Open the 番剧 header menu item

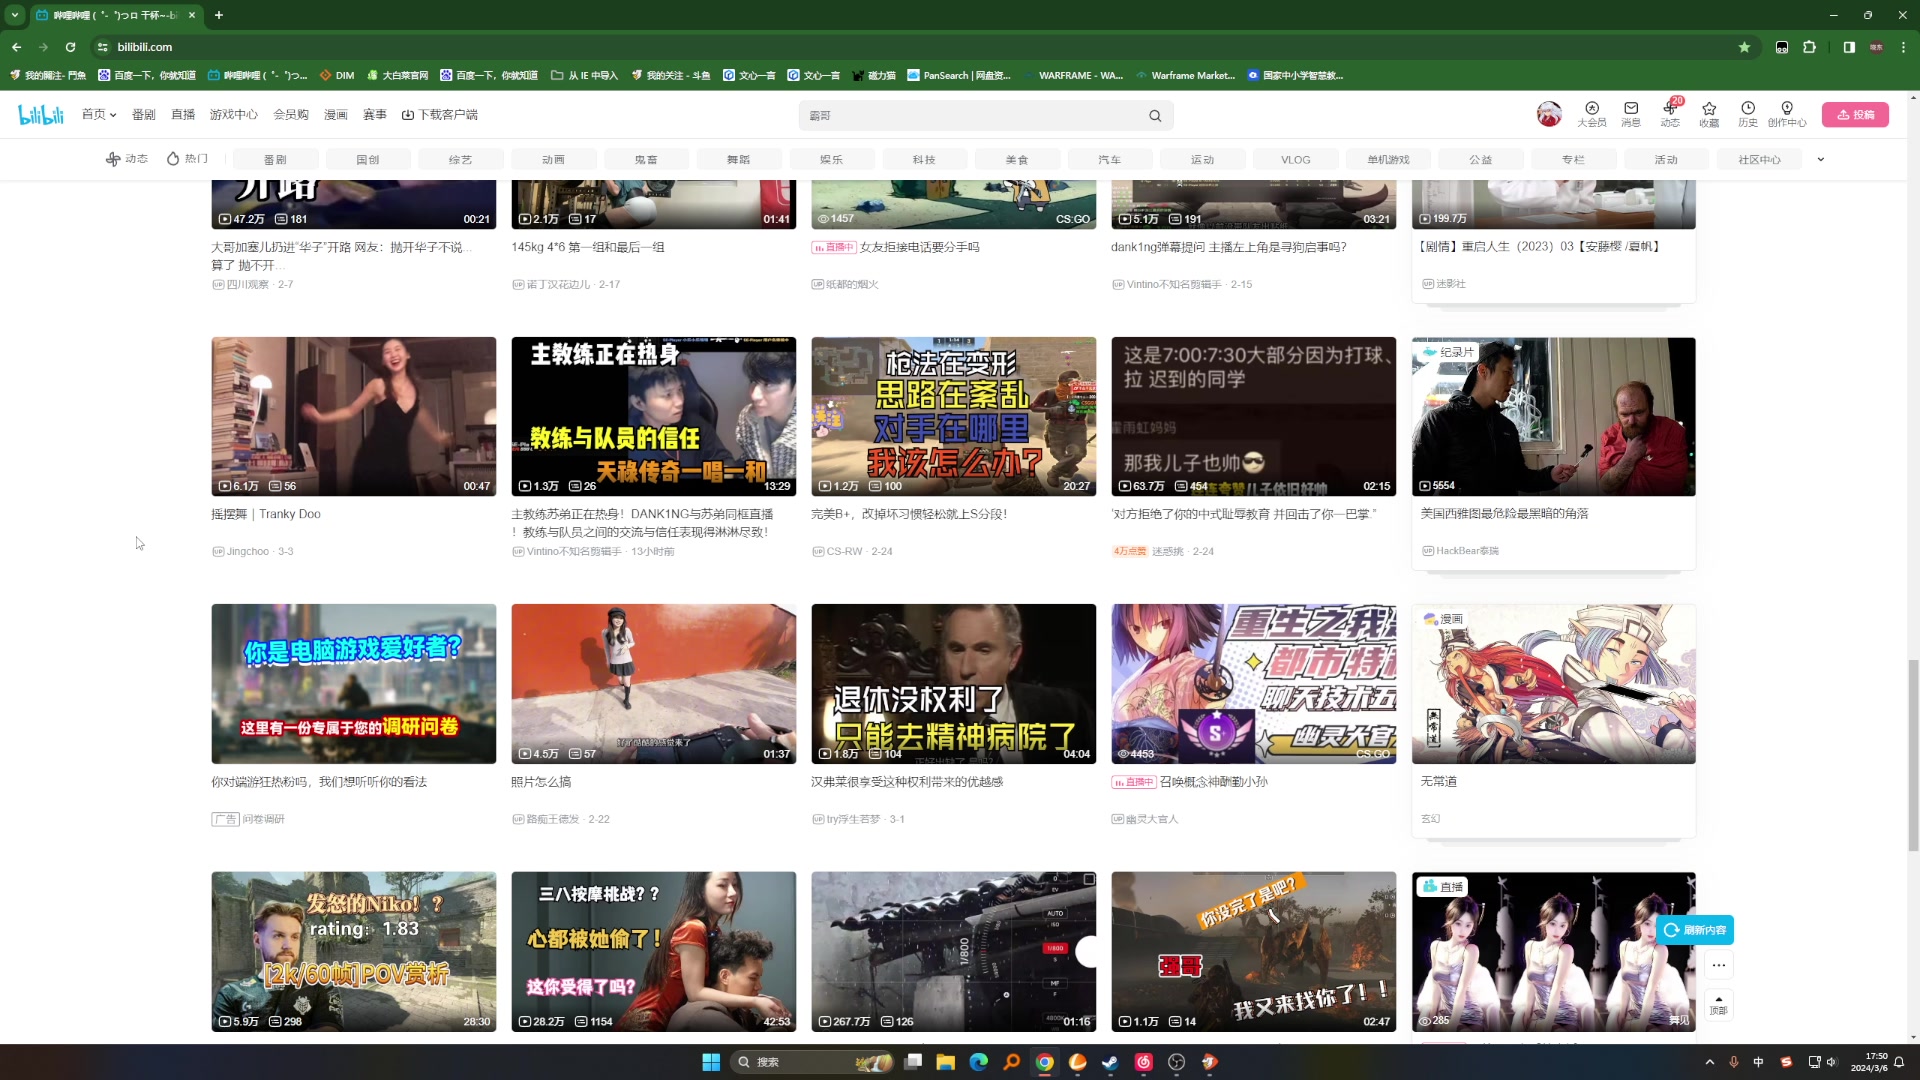(x=143, y=115)
